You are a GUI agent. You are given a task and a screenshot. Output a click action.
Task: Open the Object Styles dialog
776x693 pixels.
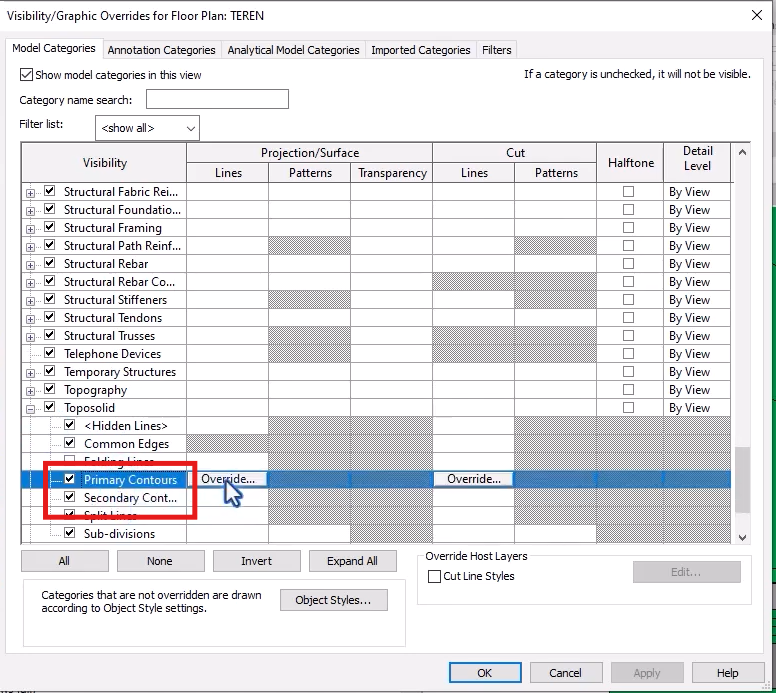pyautogui.click(x=333, y=600)
